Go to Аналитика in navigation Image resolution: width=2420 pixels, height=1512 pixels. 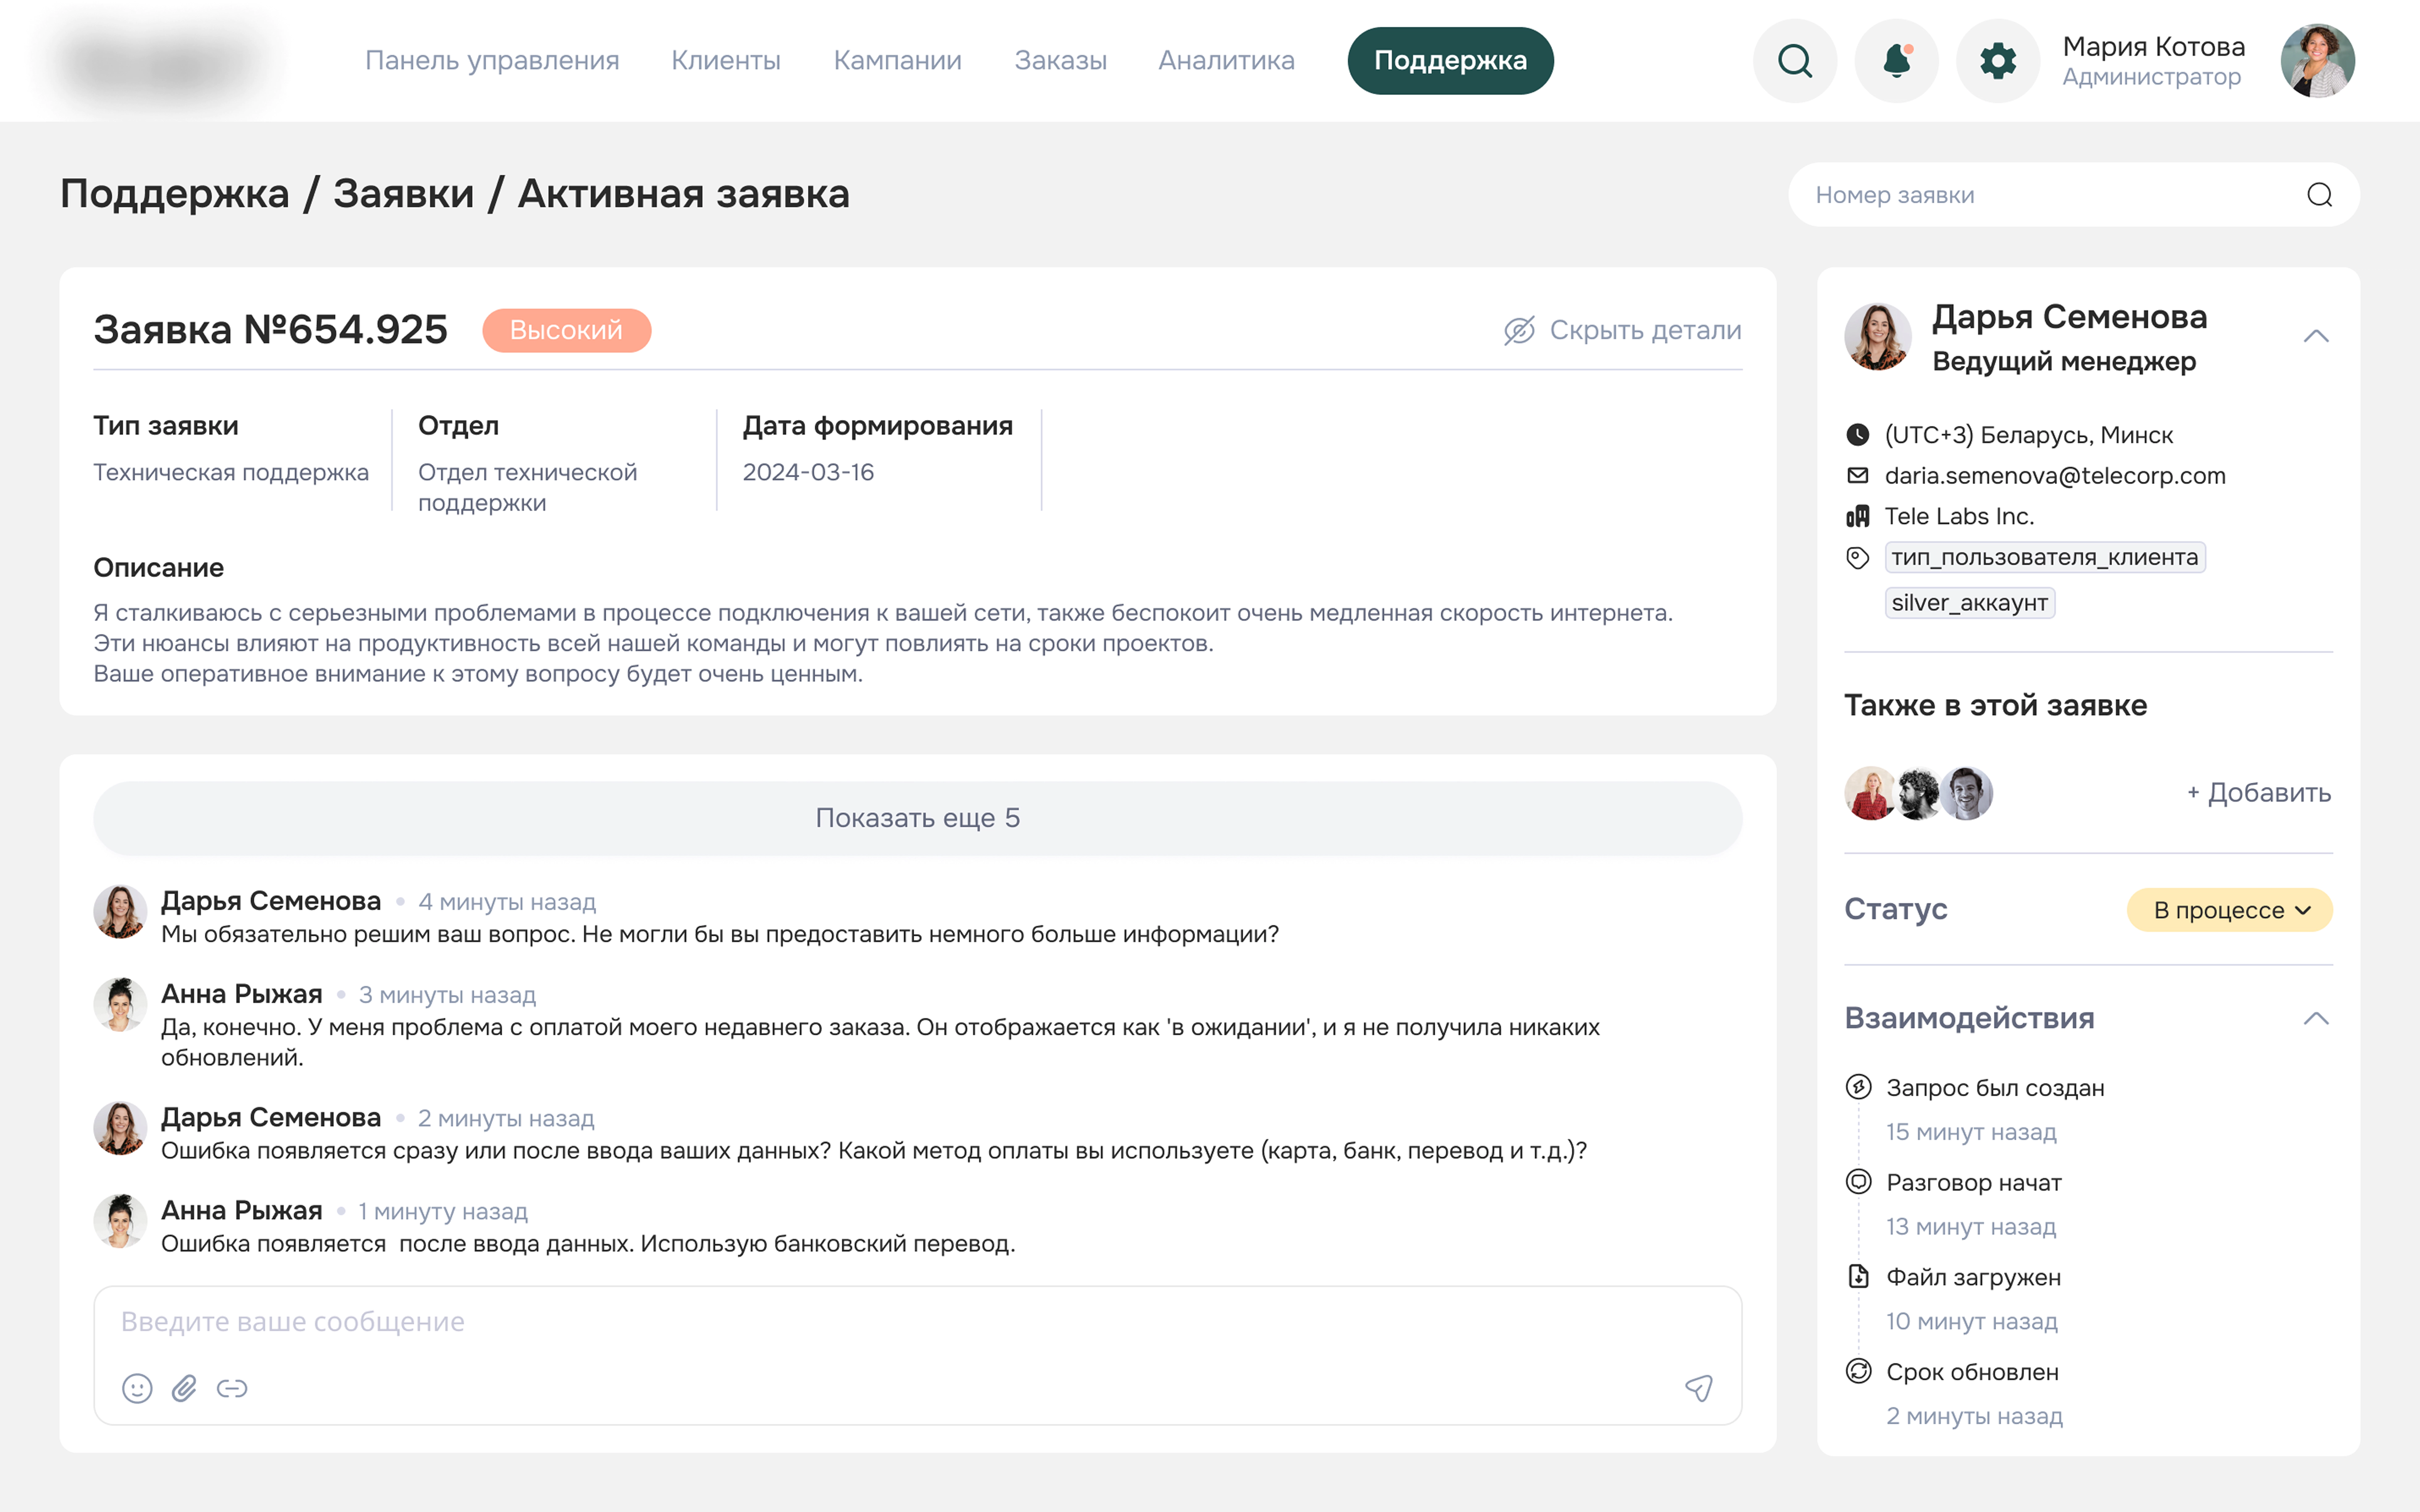coord(1226,61)
